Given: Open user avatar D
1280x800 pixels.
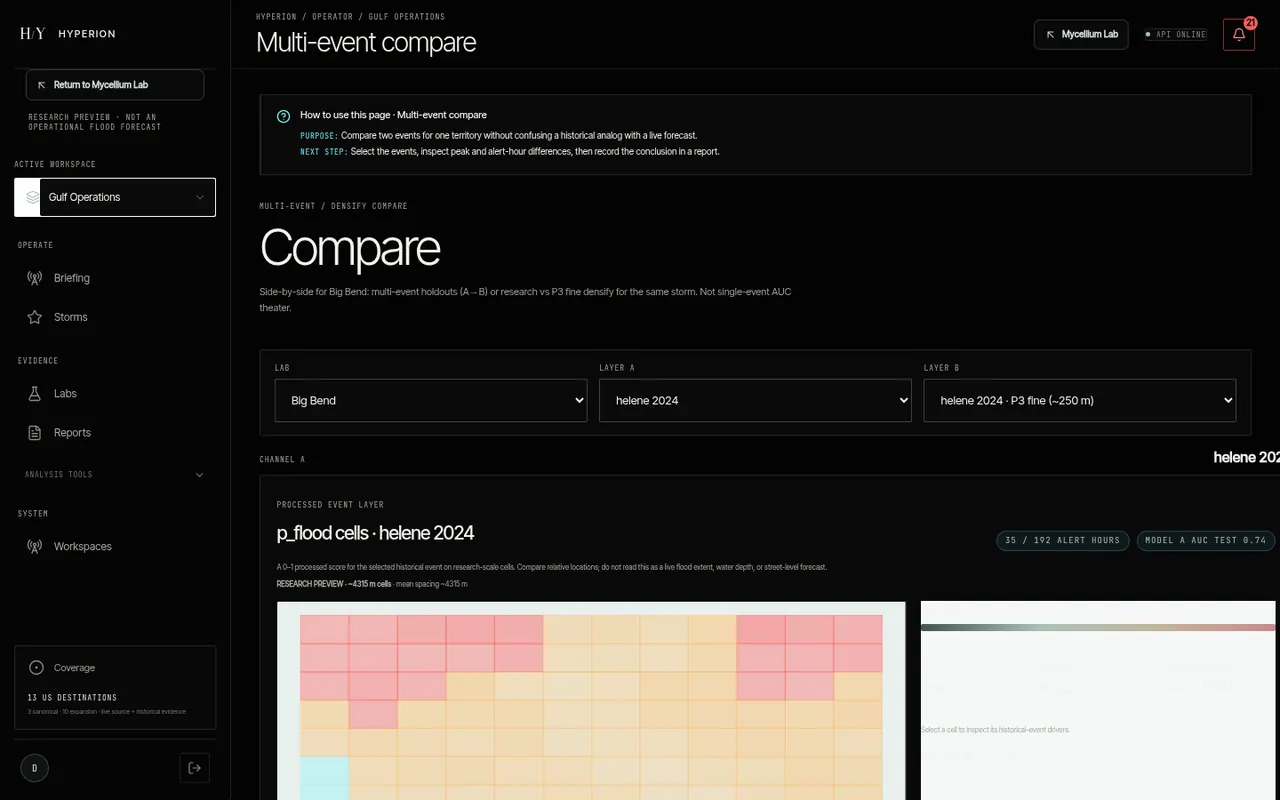Looking at the screenshot, I should pyautogui.click(x=34, y=768).
